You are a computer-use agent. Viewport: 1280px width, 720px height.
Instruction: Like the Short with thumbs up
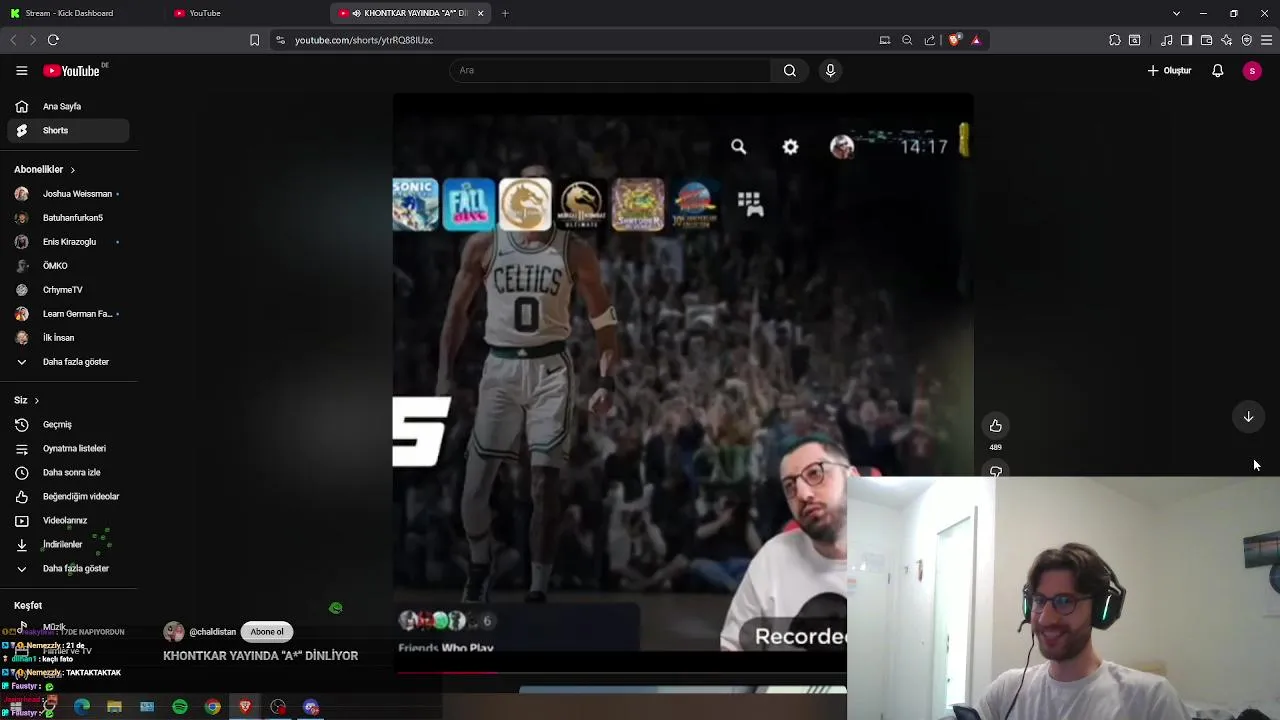995,426
